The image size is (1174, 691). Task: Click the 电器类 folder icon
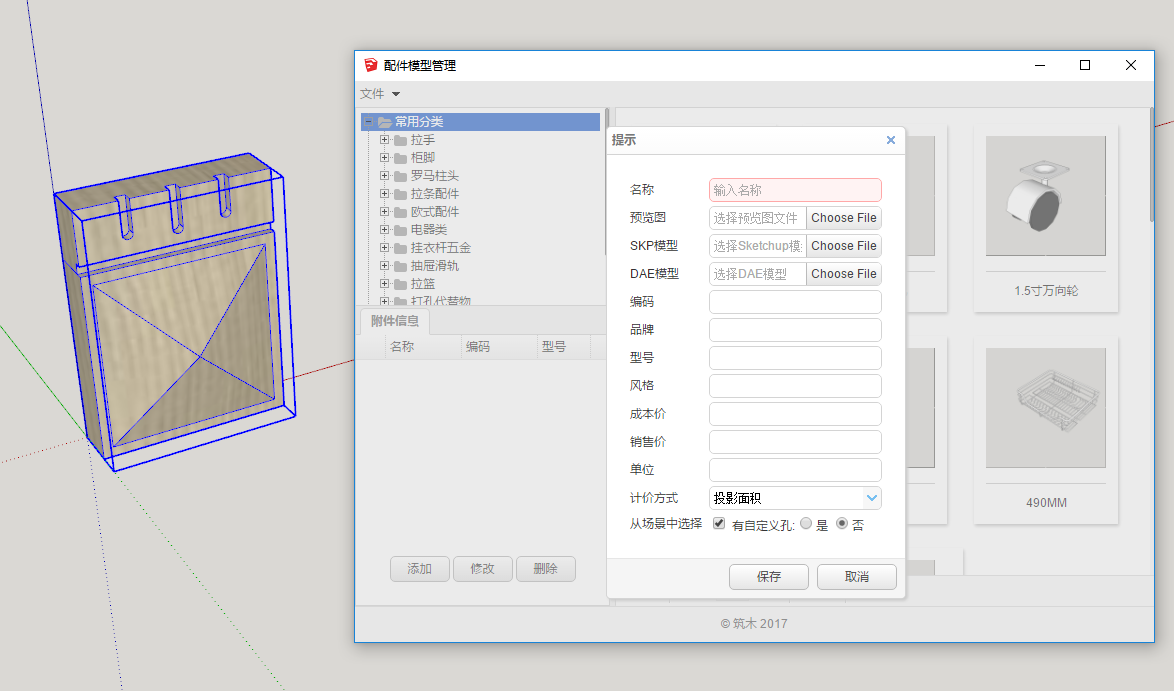400,230
